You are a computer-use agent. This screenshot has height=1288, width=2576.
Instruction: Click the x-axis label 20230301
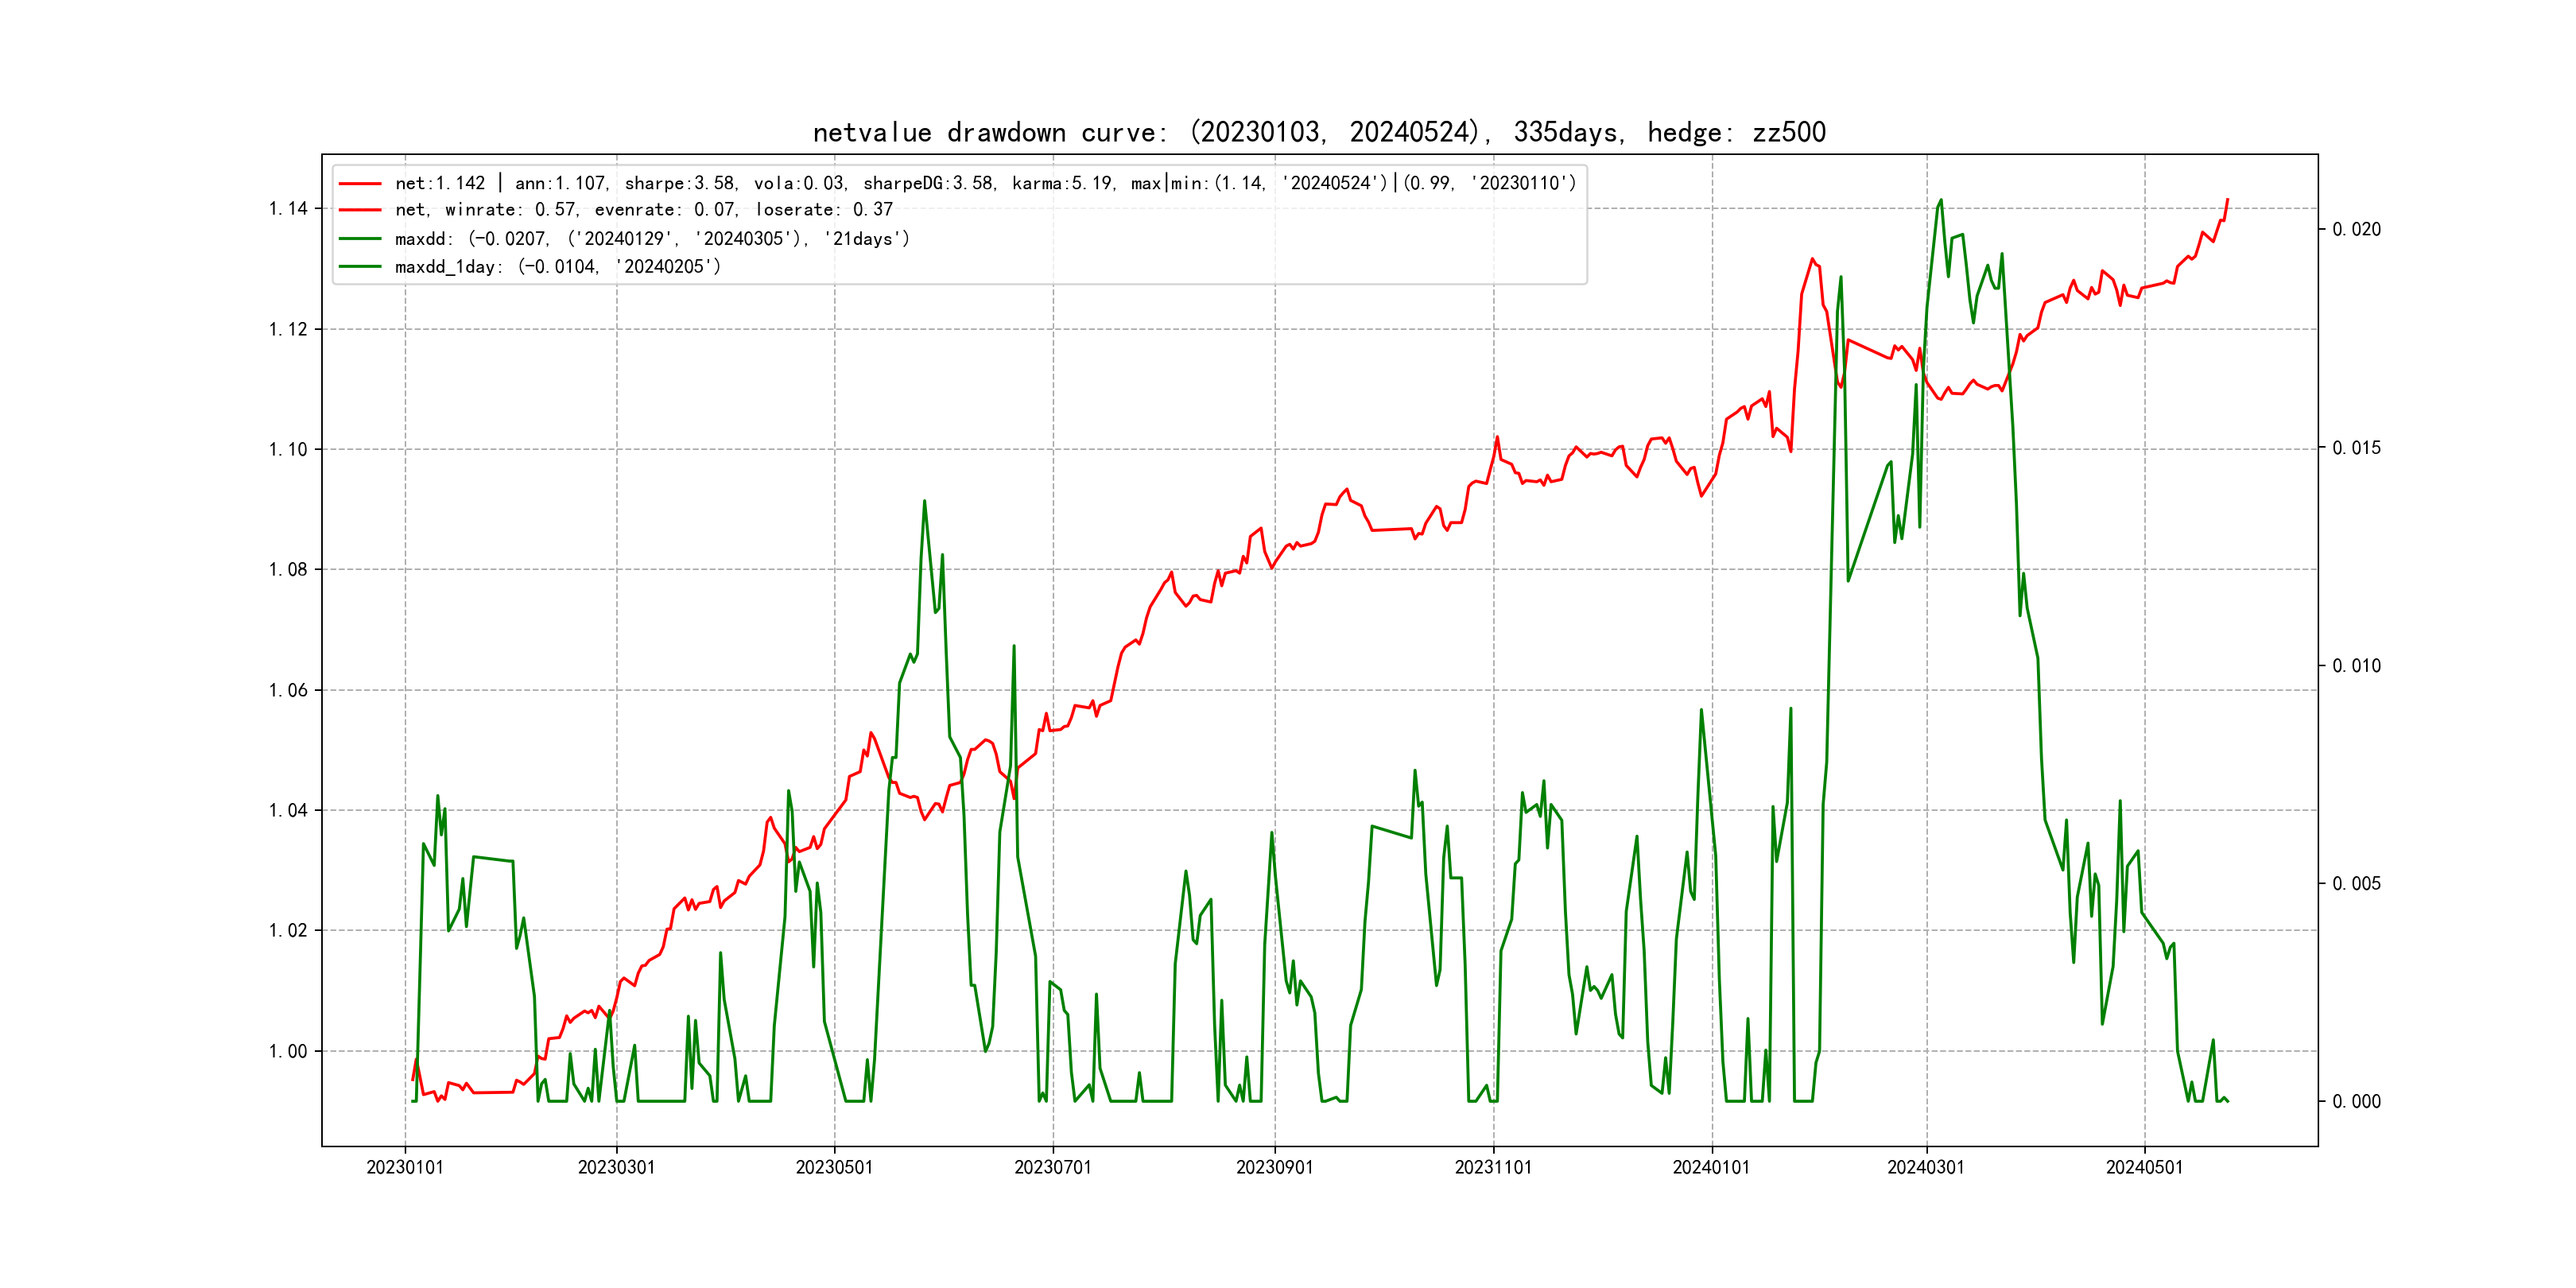[616, 1167]
